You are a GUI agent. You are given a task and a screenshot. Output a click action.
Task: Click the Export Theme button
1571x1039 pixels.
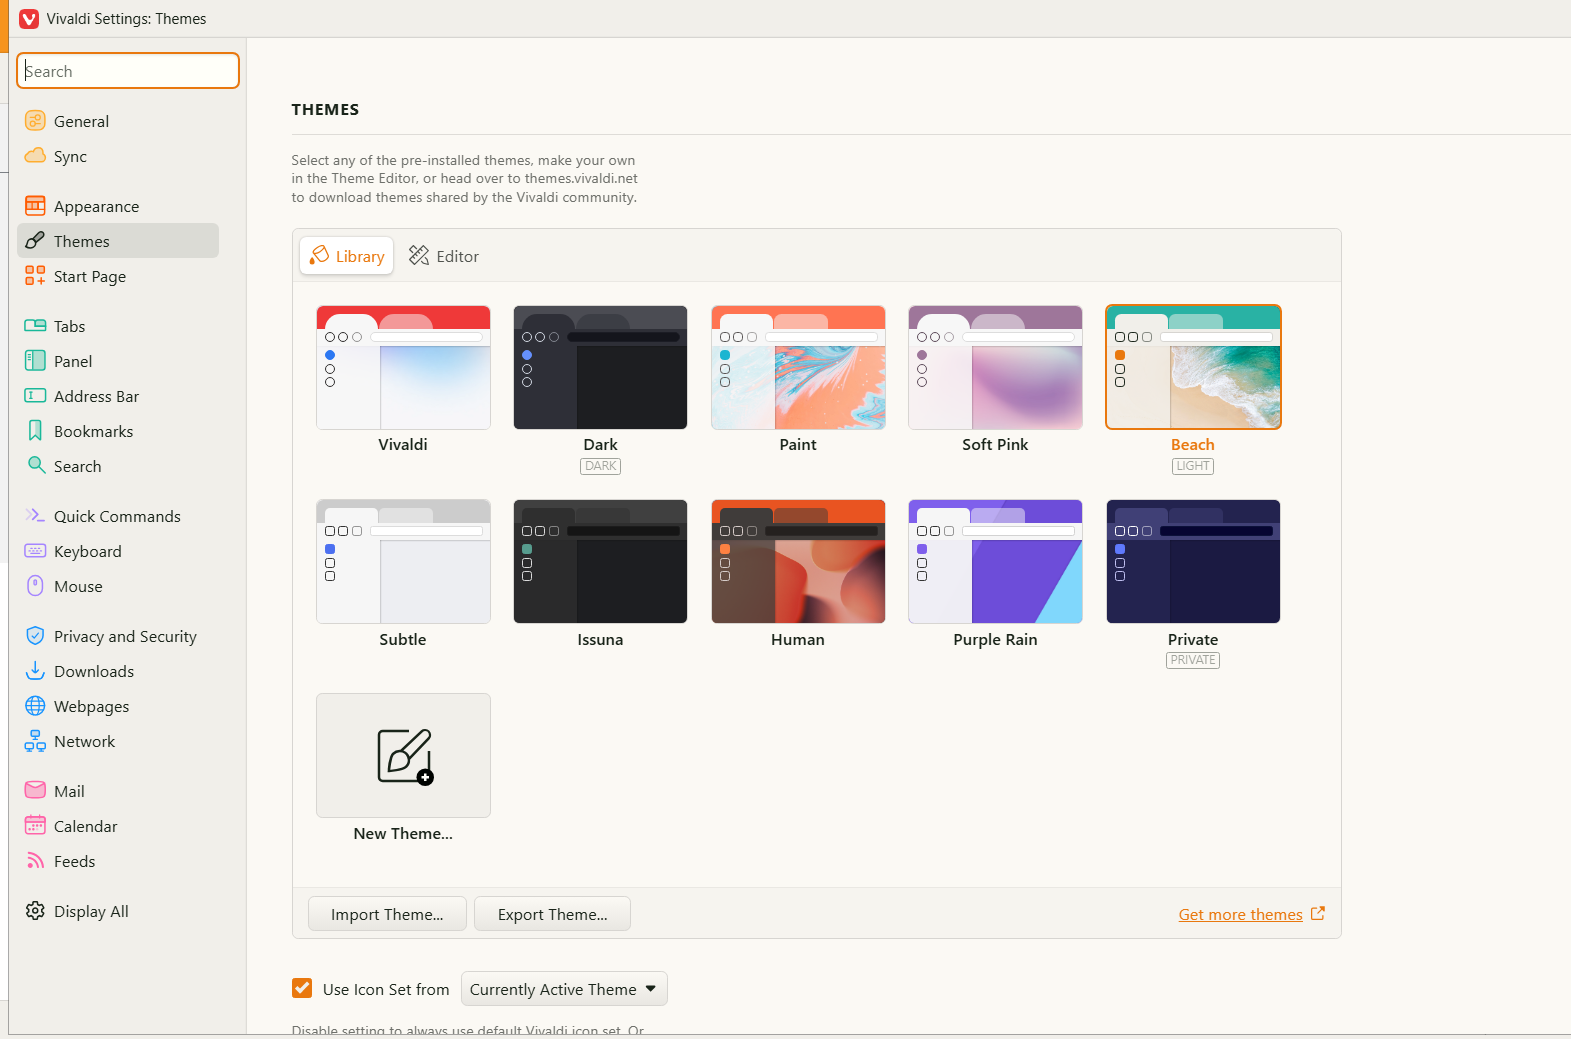pos(552,914)
